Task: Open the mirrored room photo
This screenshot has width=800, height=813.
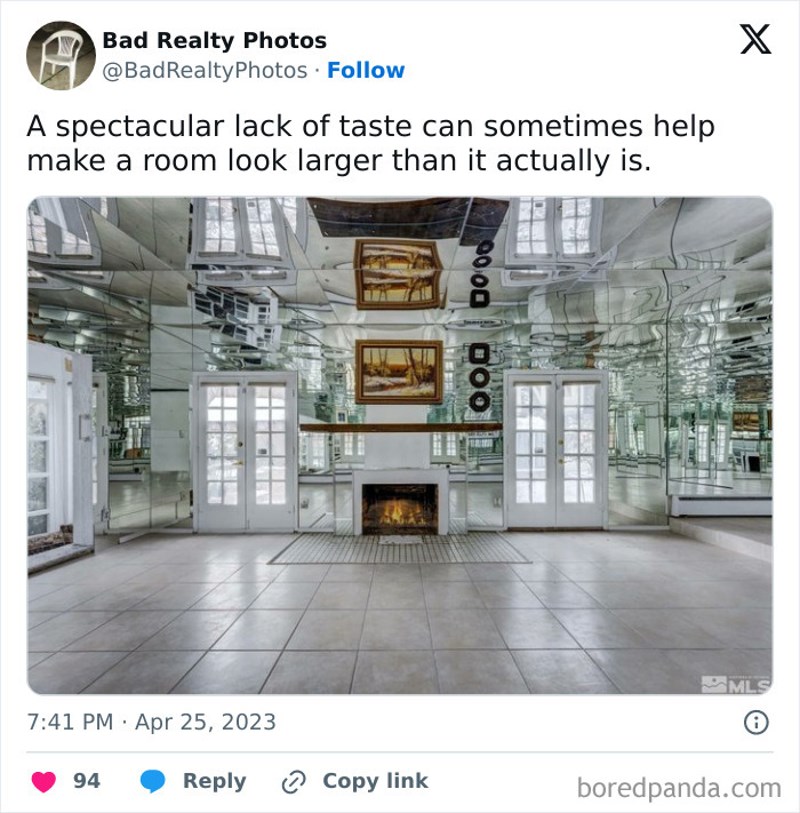Action: pos(400,445)
